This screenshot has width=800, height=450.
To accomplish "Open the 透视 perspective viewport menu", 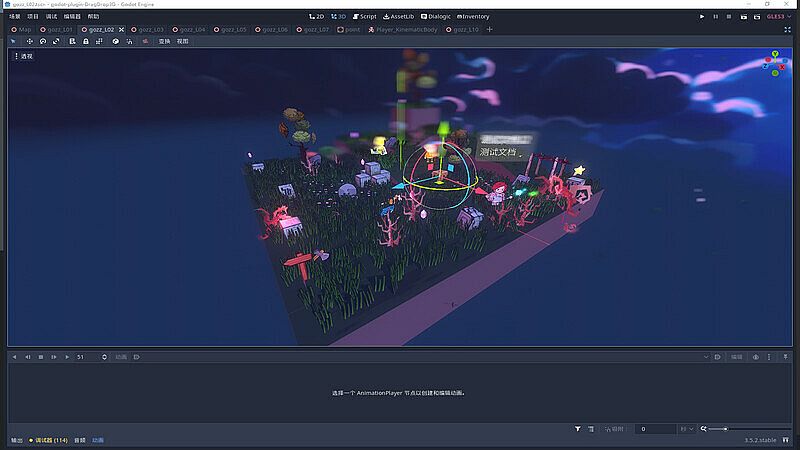I will pyautogui.click(x=24, y=56).
